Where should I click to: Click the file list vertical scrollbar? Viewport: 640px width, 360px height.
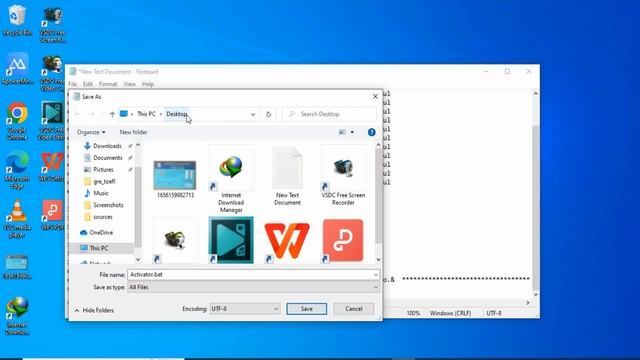(x=378, y=196)
